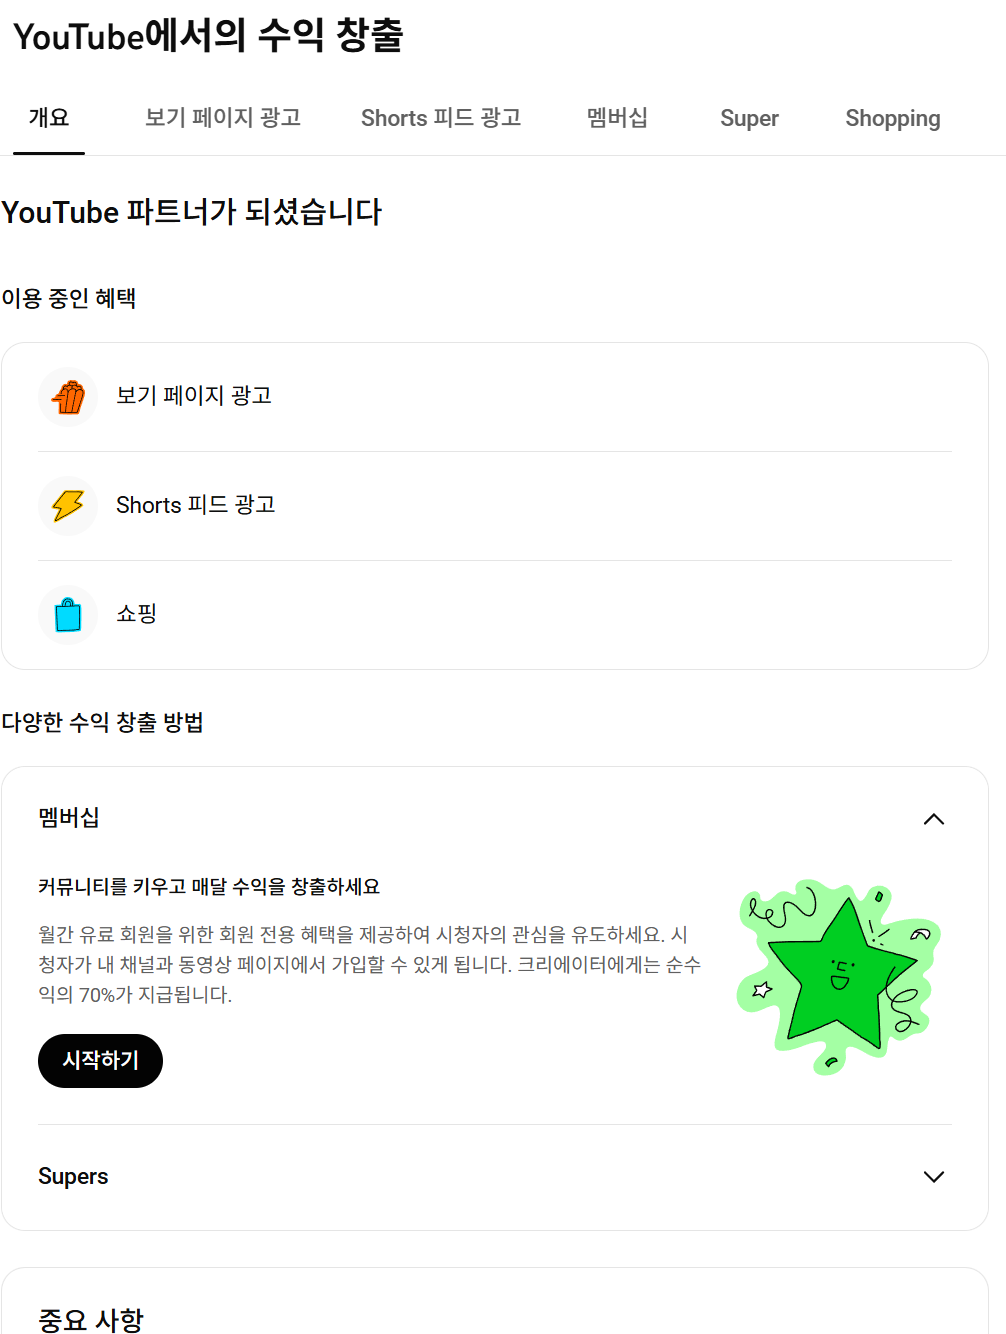Click the 멤버십 section header title
Screen dimensions: 1006x1334
point(69,818)
